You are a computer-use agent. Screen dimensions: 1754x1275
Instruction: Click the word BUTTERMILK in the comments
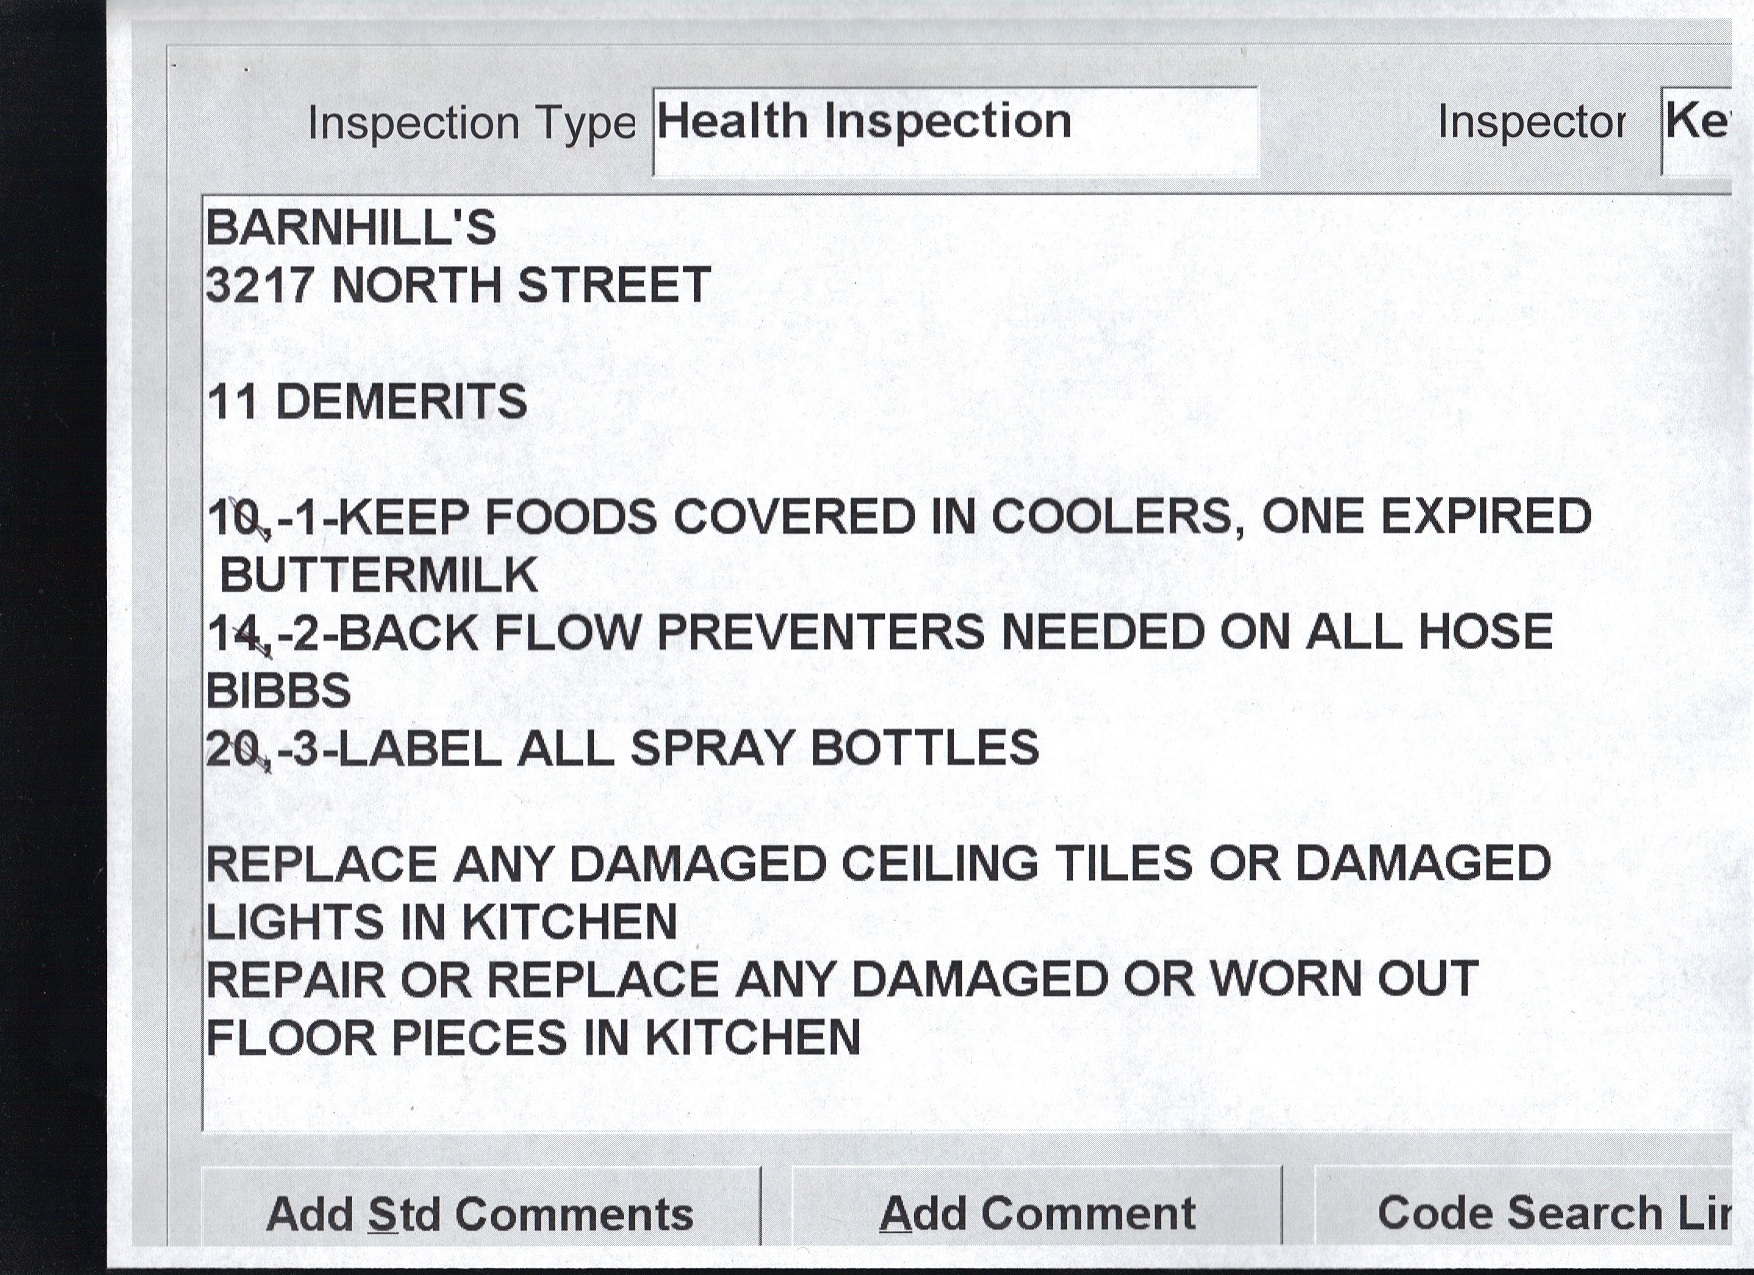coord(378,576)
